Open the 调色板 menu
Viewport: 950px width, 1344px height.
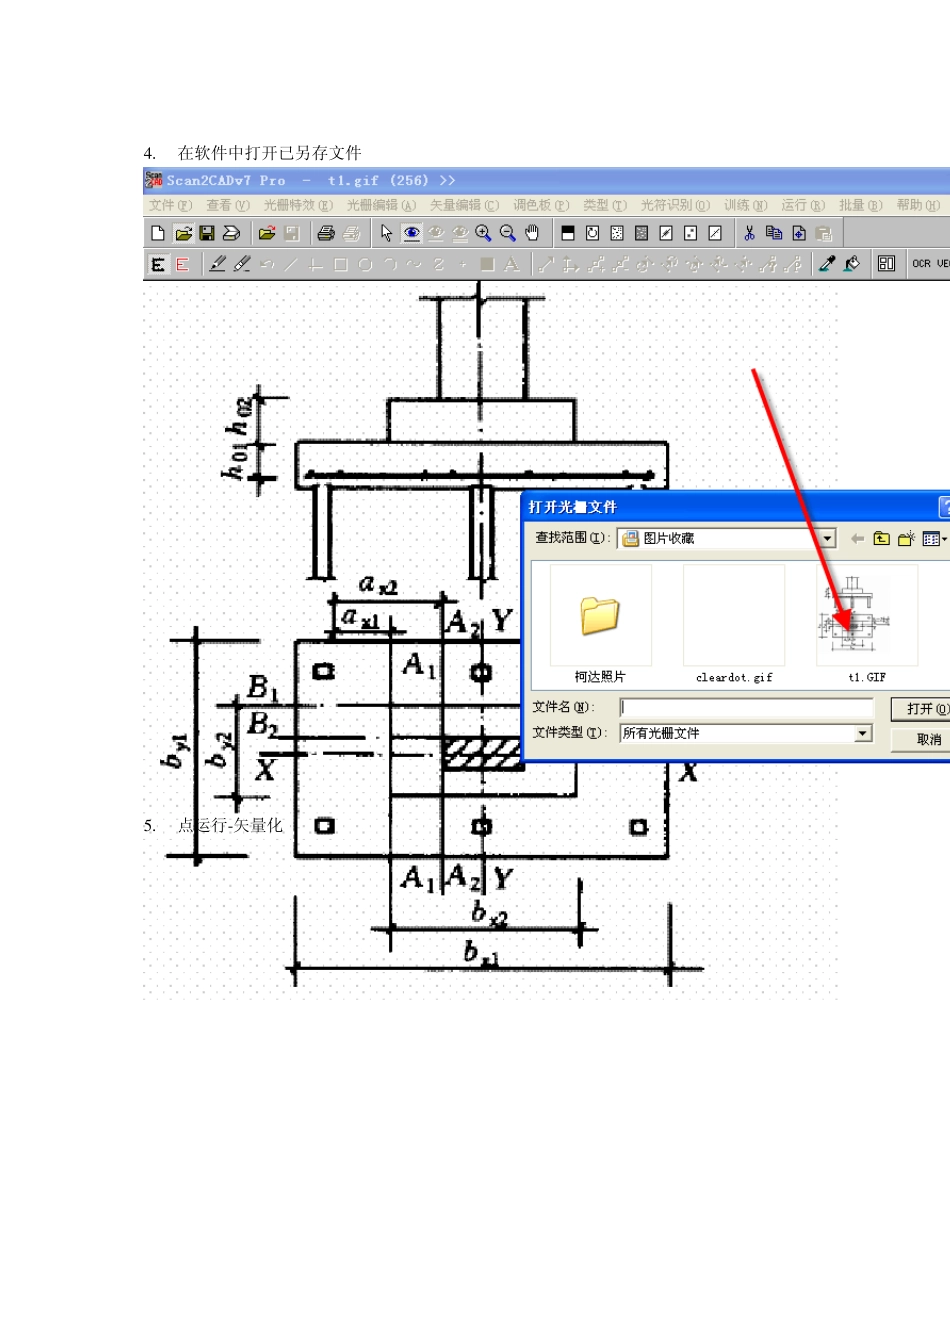point(541,205)
